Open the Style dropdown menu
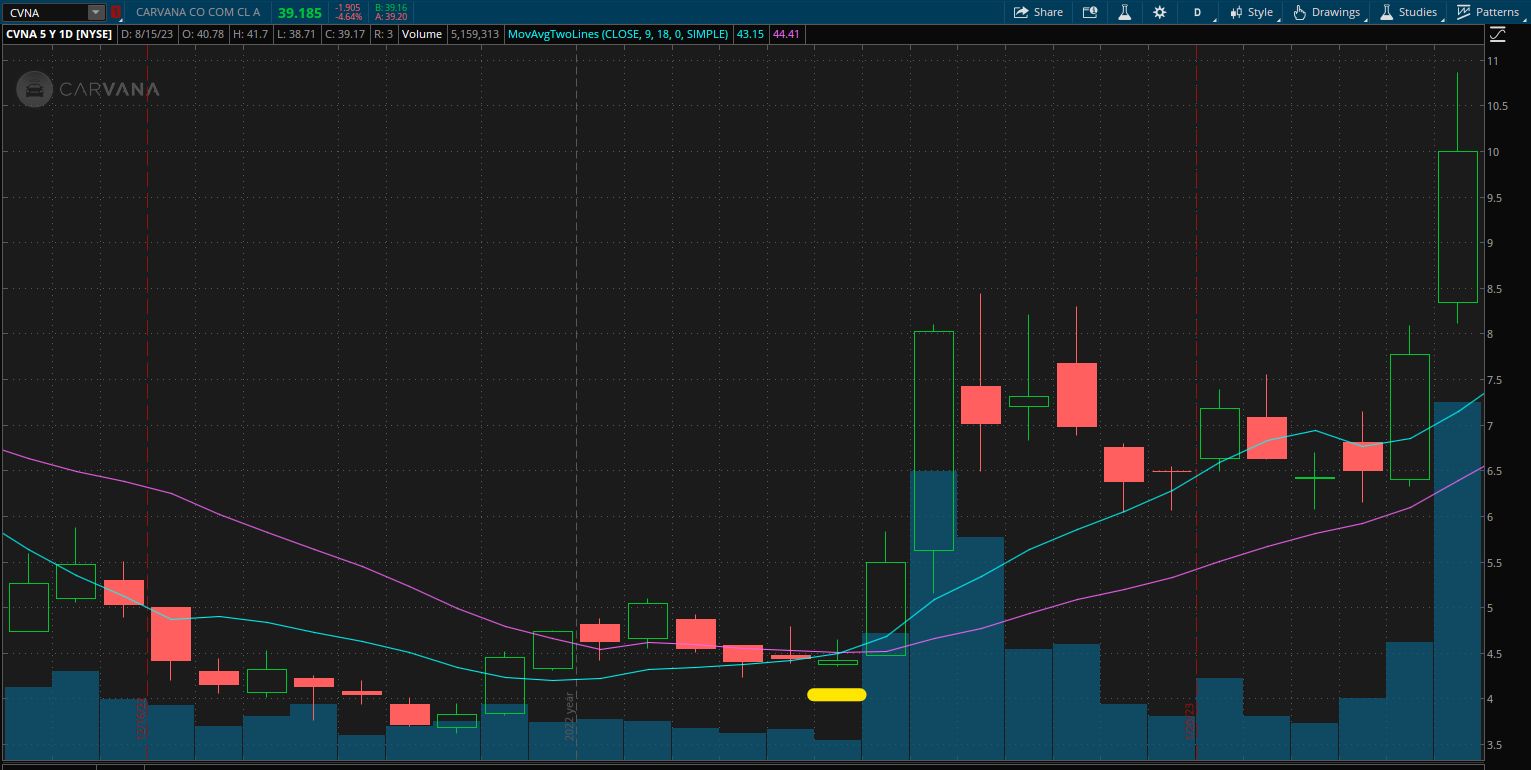 1251,12
